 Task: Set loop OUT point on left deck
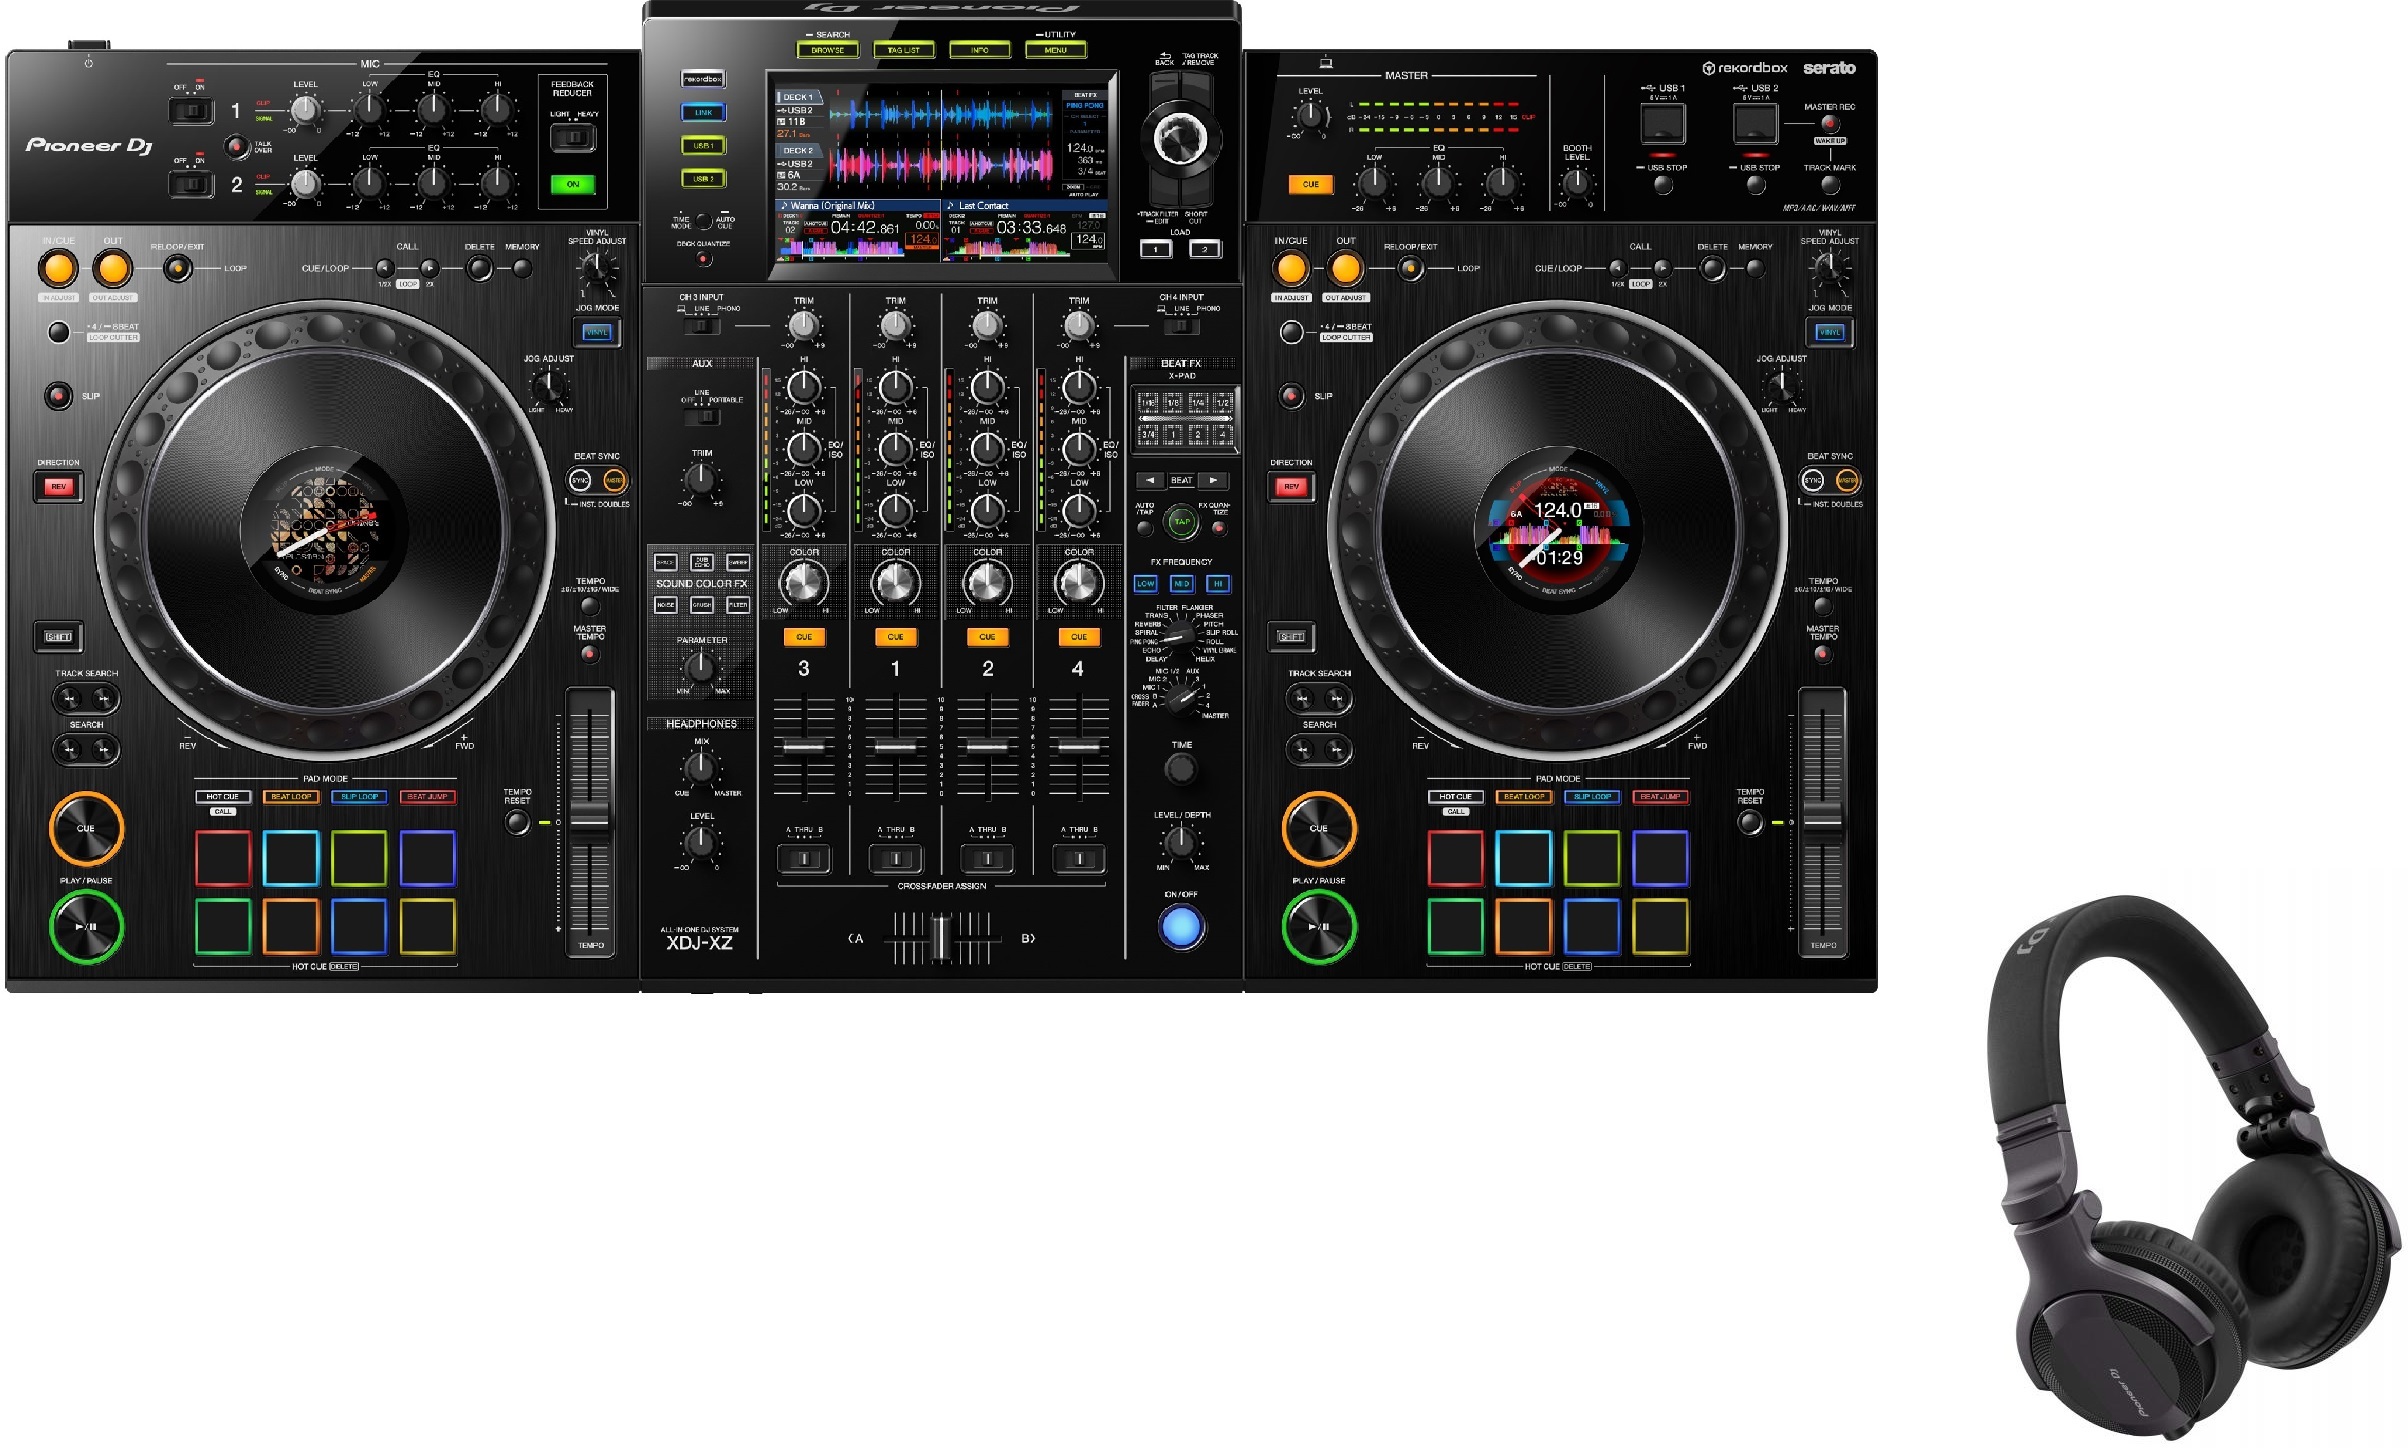[113, 268]
